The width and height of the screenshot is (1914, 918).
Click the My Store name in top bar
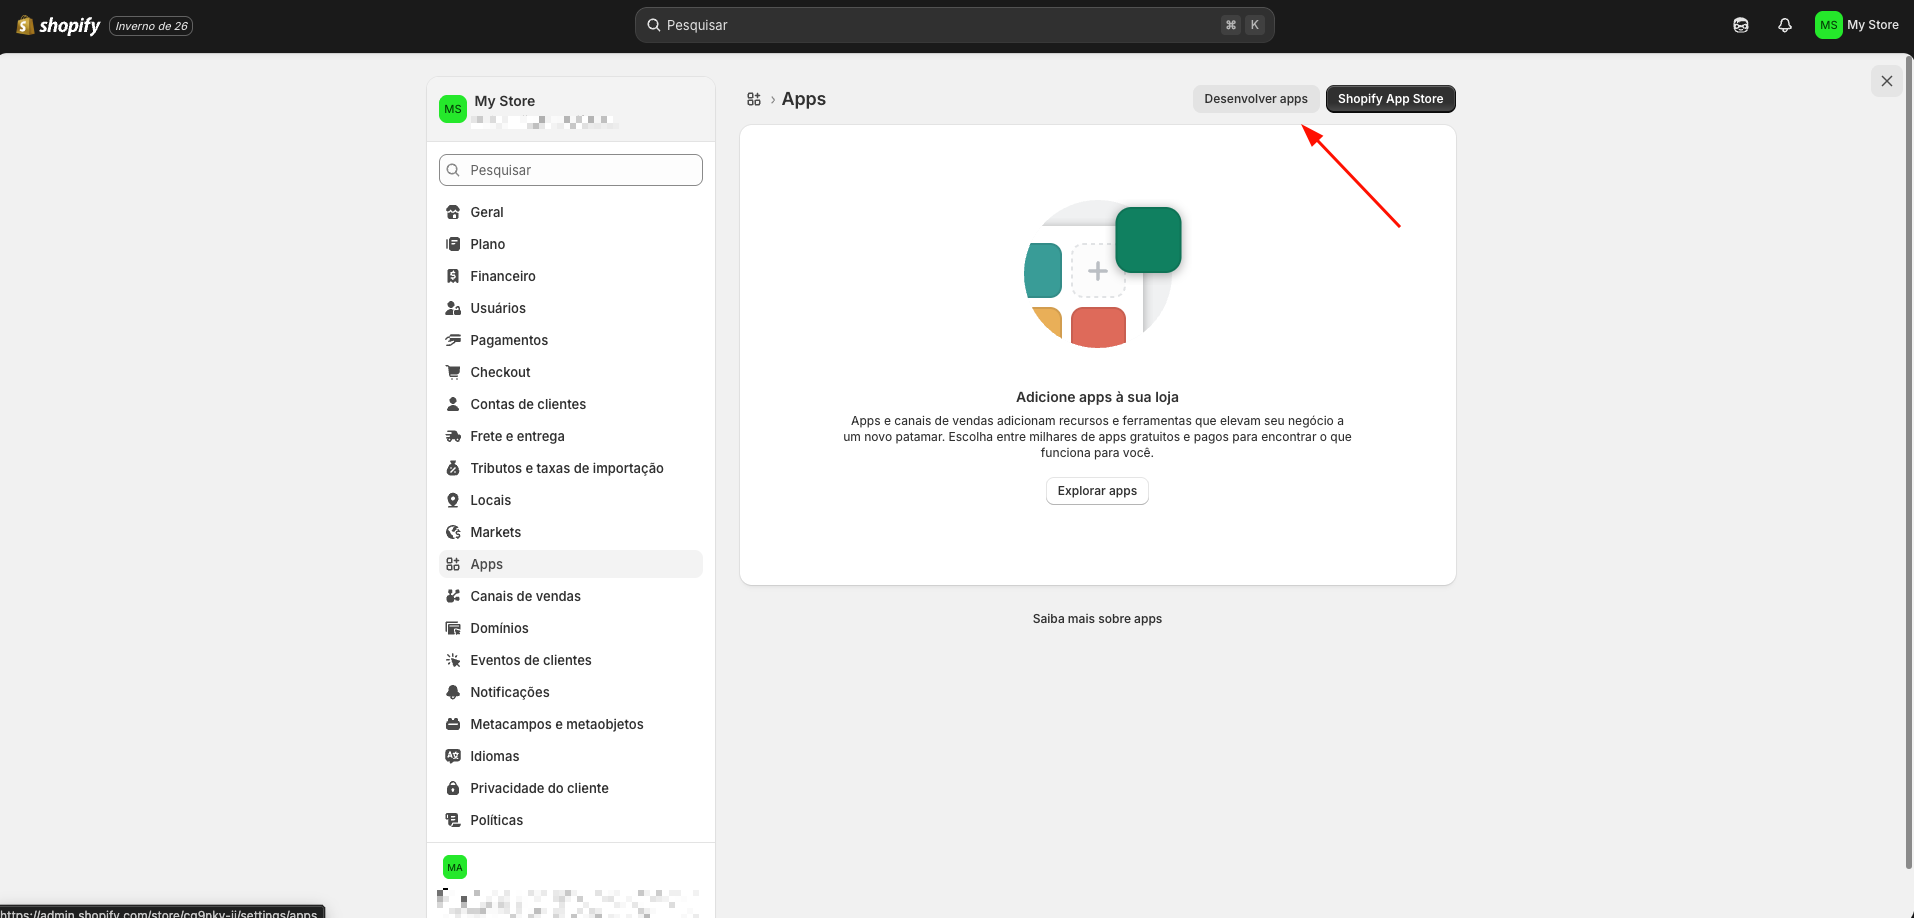click(x=1872, y=25)
